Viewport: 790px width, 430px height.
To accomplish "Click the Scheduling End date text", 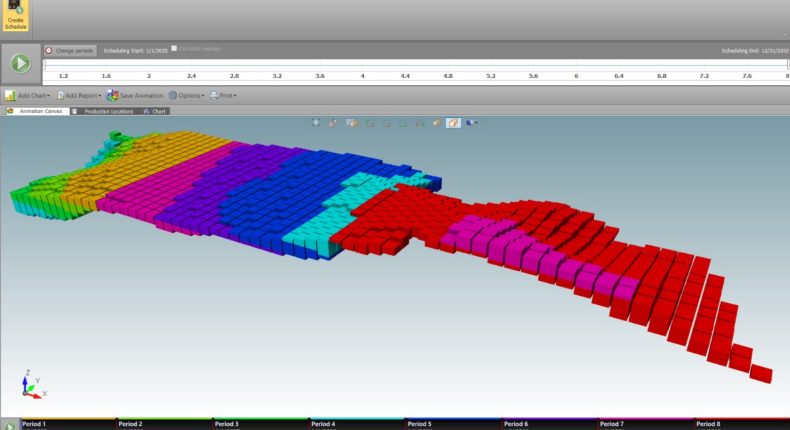I will point(755,51).
